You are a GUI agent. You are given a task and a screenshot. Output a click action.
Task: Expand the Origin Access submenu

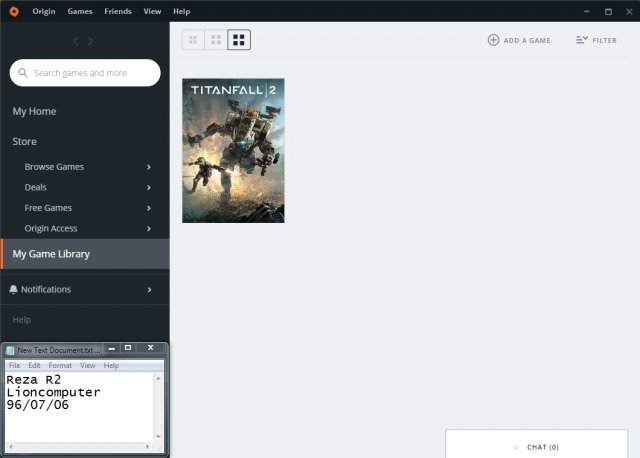149,229
